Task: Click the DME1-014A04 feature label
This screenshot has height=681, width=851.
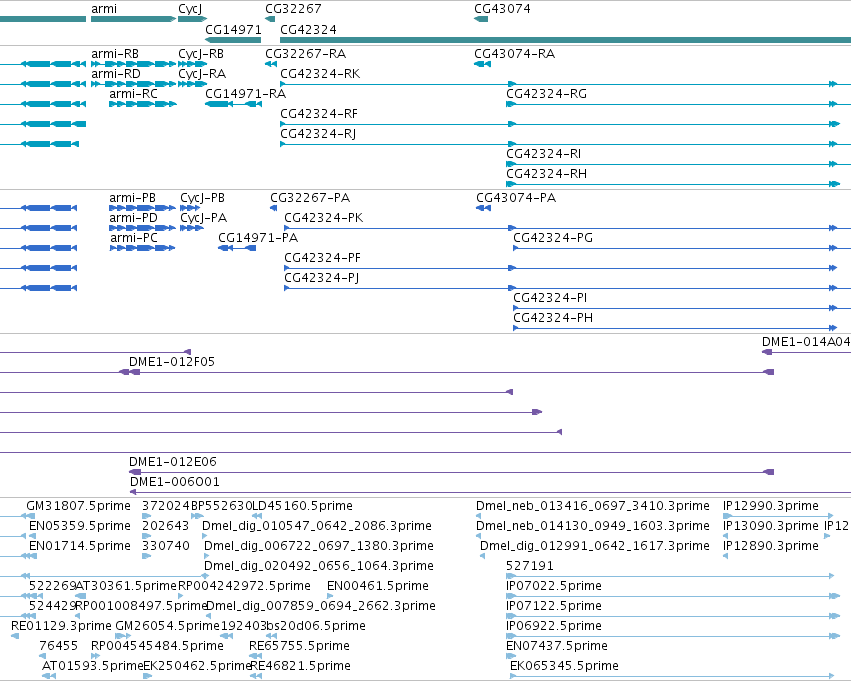Action: click(806, 342)
